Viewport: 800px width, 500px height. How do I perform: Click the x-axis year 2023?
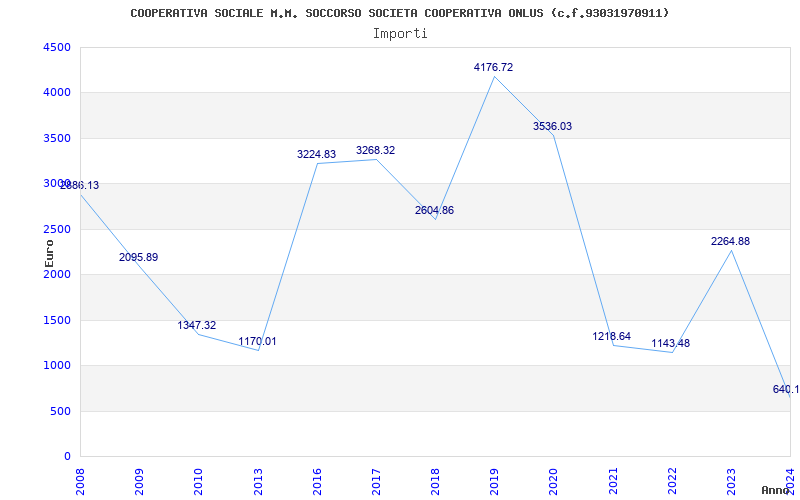(731, 481)
